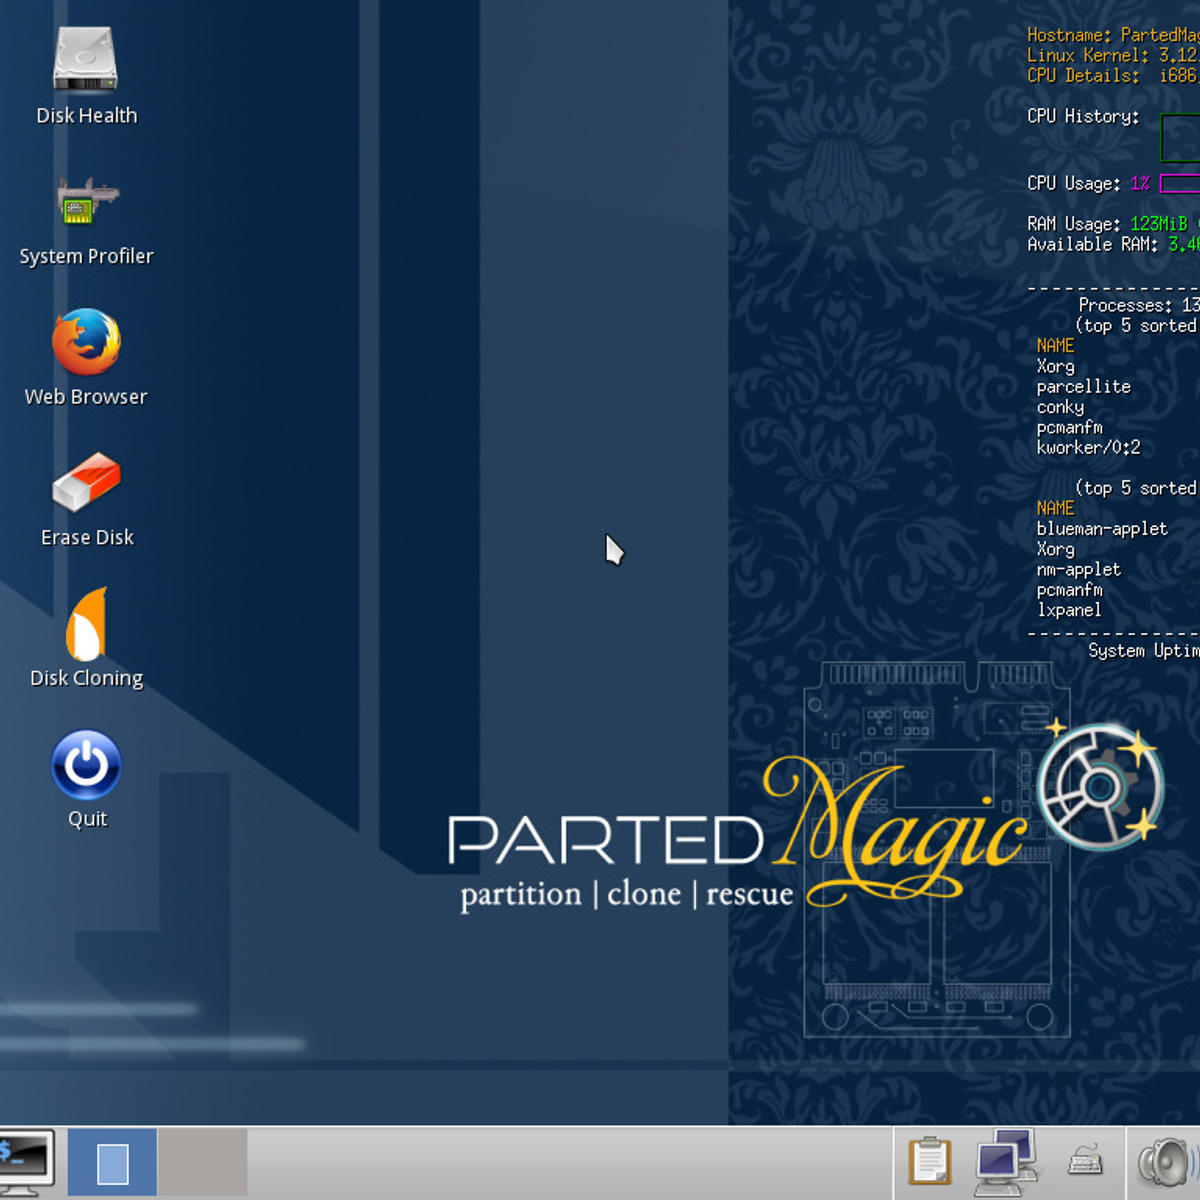
Task: Open the network connections tray icon
Action: pos(1007,1162)
